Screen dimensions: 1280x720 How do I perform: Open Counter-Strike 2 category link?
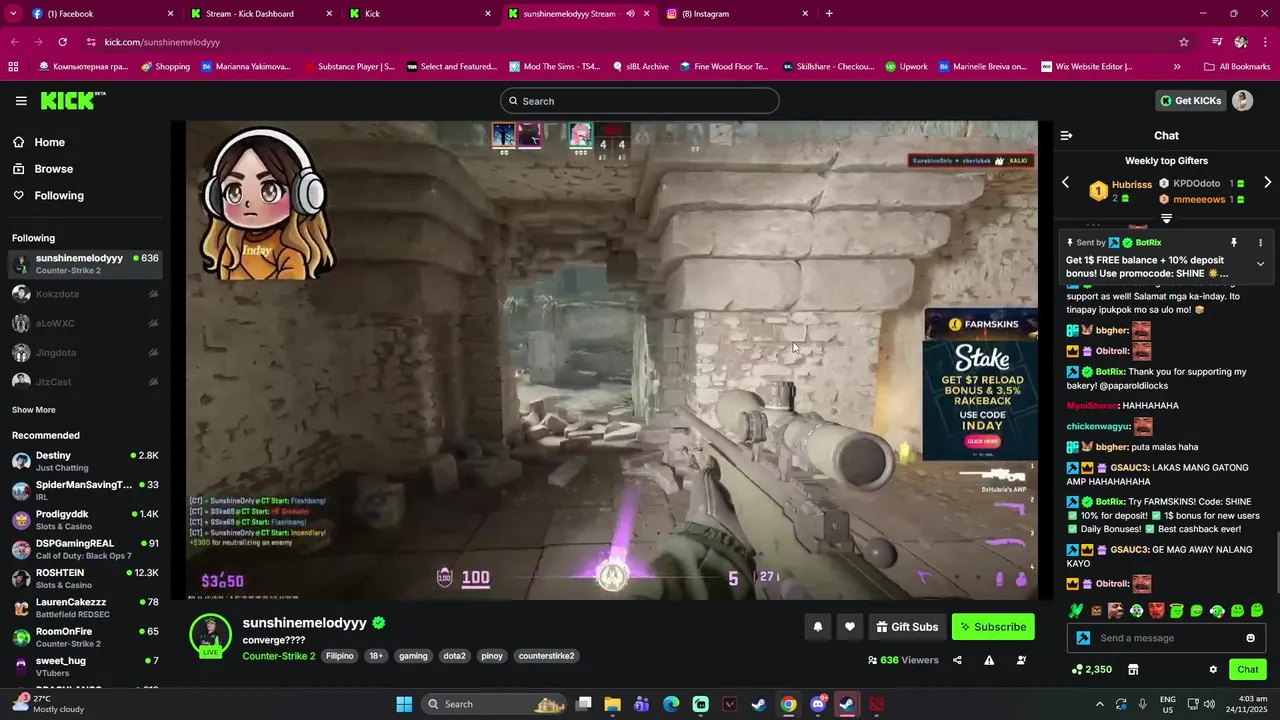click(x=279, y=656)
